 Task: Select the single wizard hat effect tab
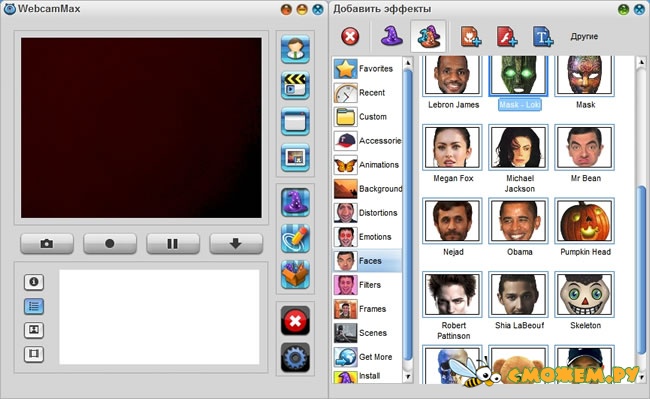tap(391, 36)
